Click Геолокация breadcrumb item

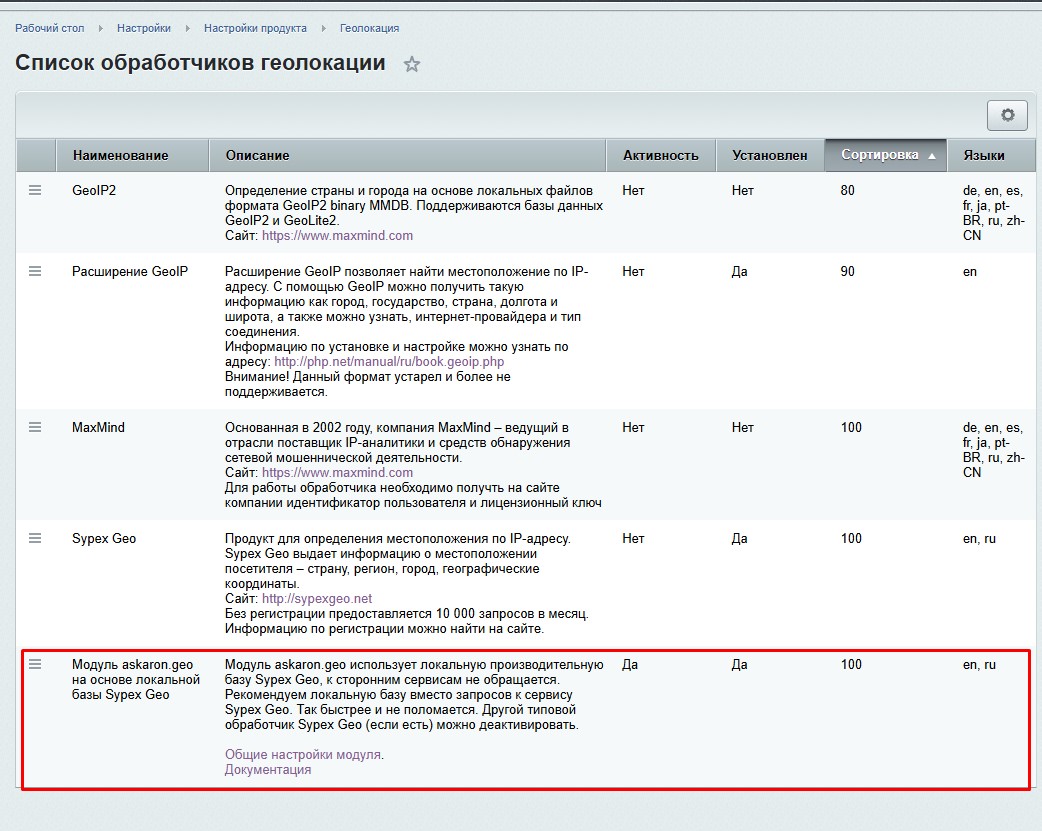point(369,28)
